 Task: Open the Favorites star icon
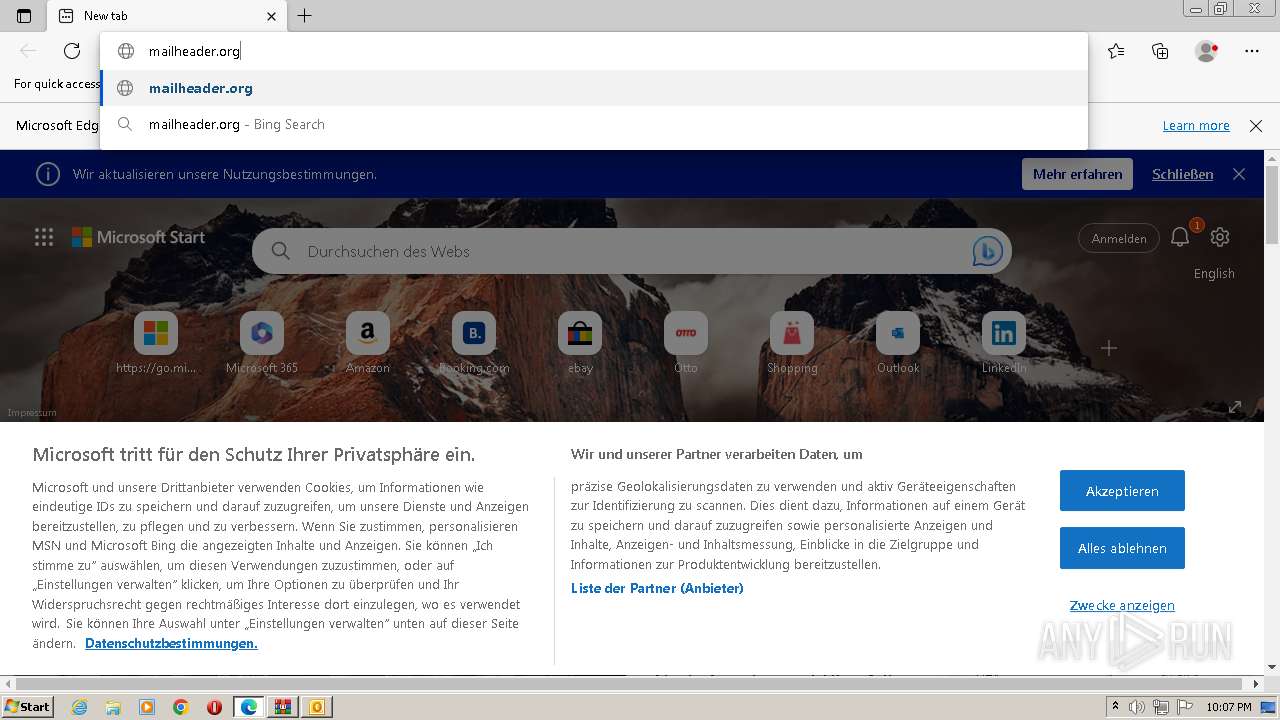[1116, 51]
